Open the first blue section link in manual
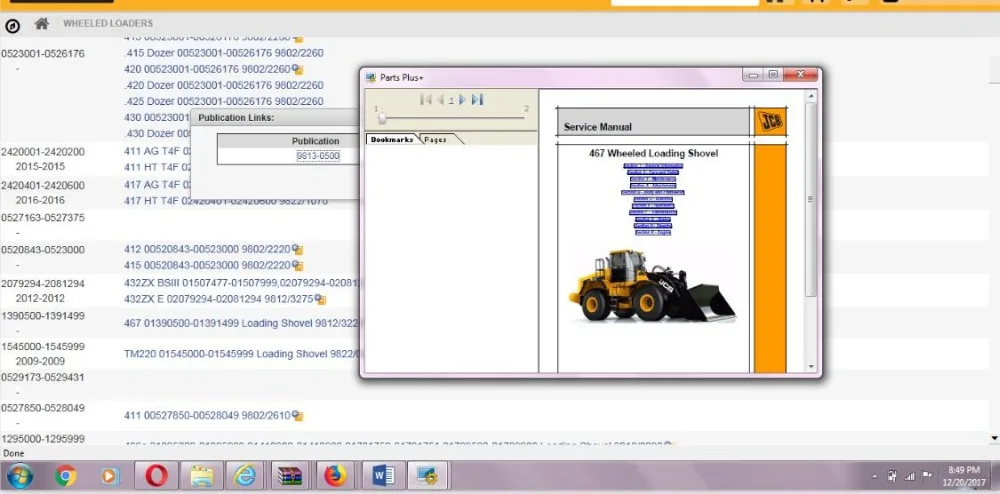Screen dimensions: 1000x494 tap(653, 166)
